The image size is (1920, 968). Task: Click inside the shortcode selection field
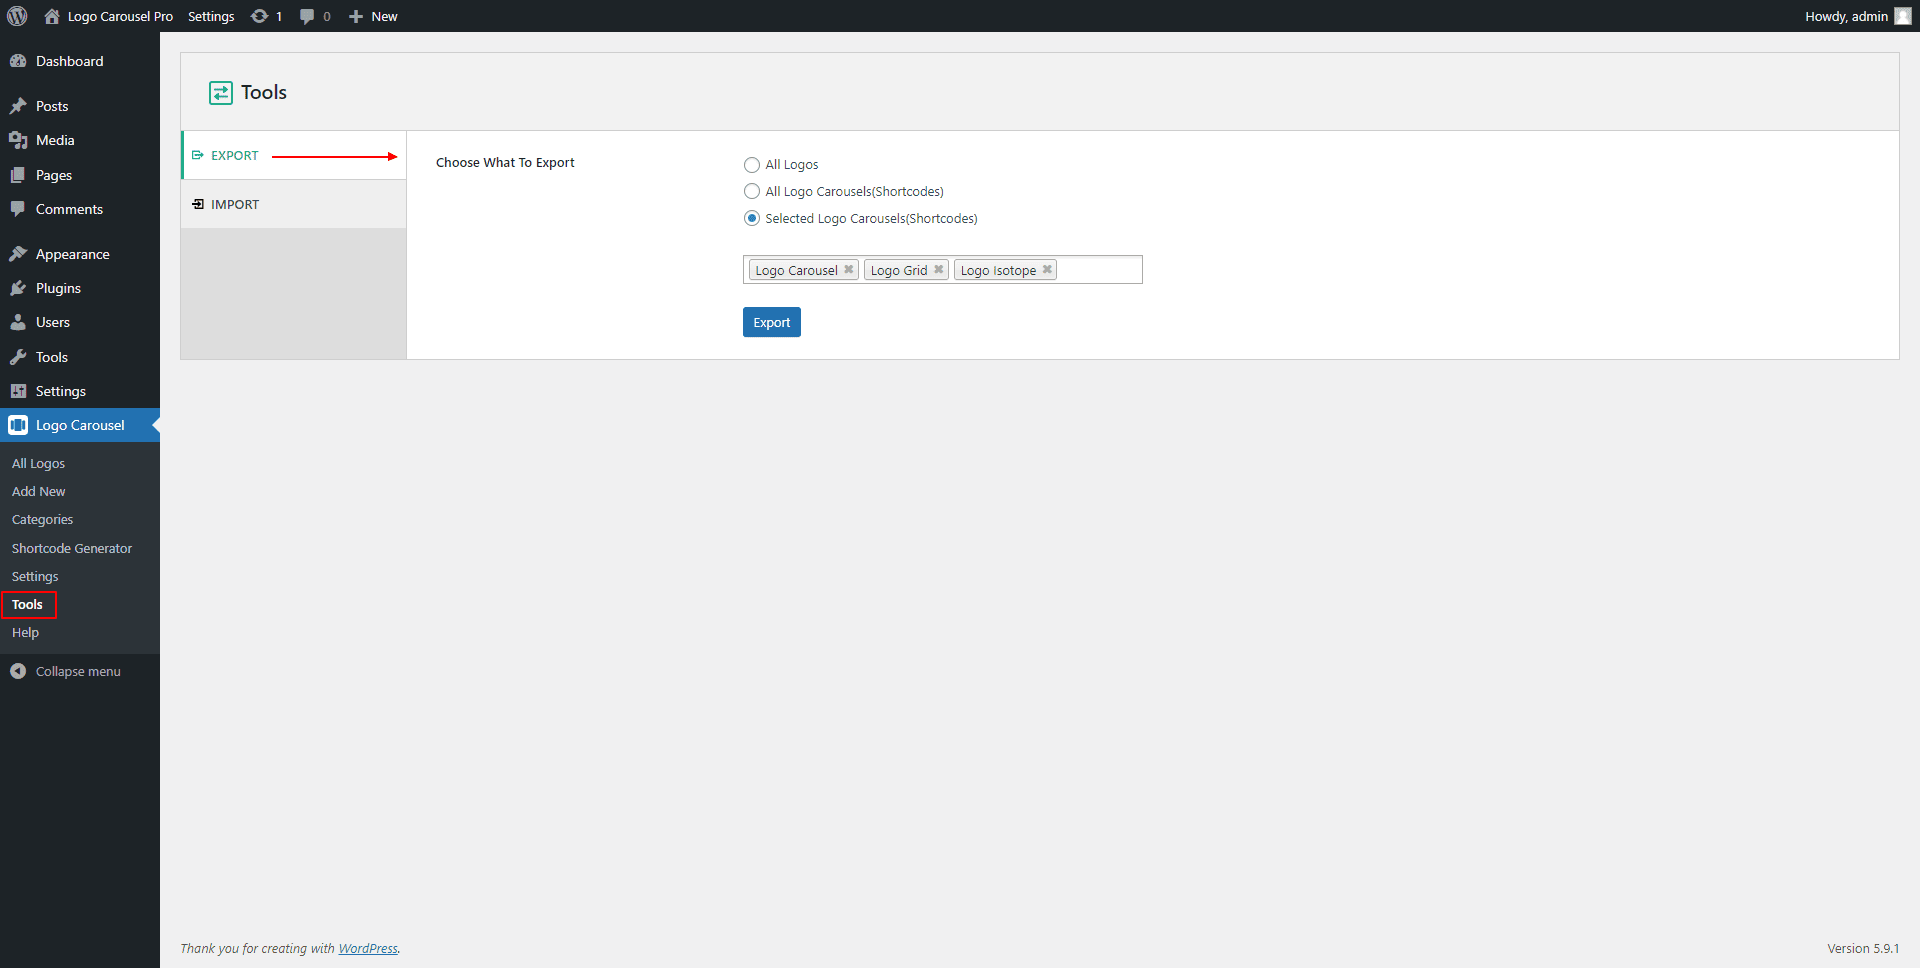[1098, 270]
